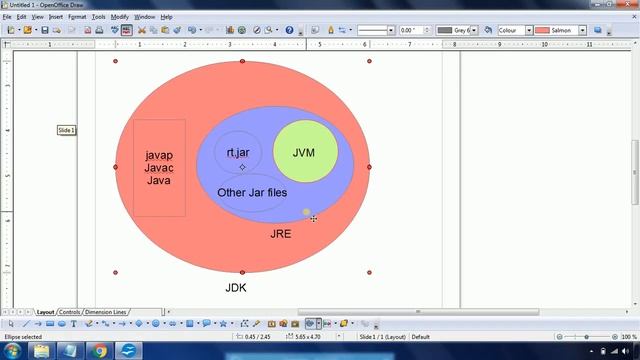The height and width of the screenshot is (360, 640).
Task: Expand the Open file dropdown arrow
Action: [x=36, y=30]
